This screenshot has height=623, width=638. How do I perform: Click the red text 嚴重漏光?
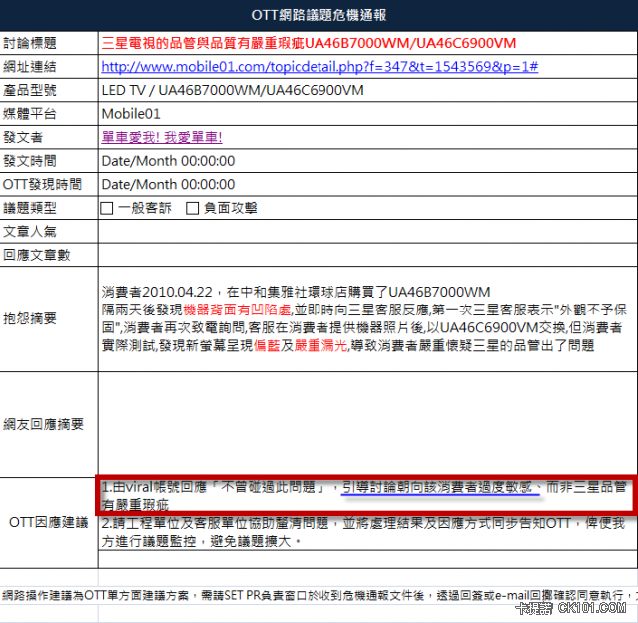(321, 345)
